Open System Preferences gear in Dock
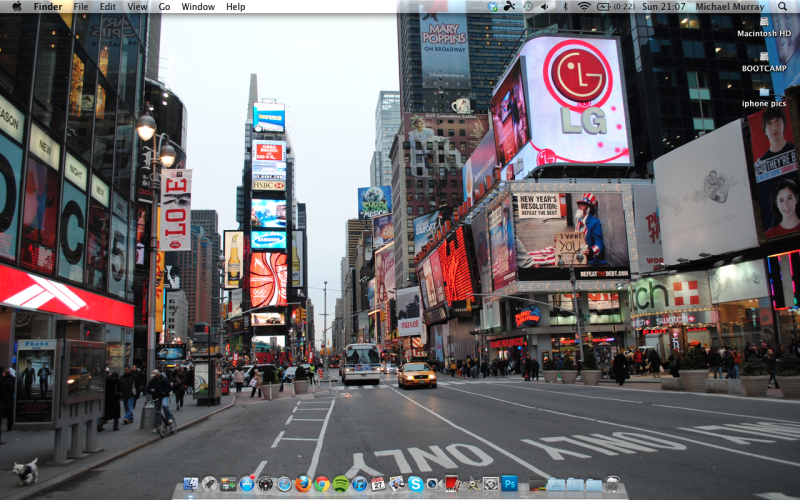This screenshot has height=500, width=800. [x=490, y=483]
